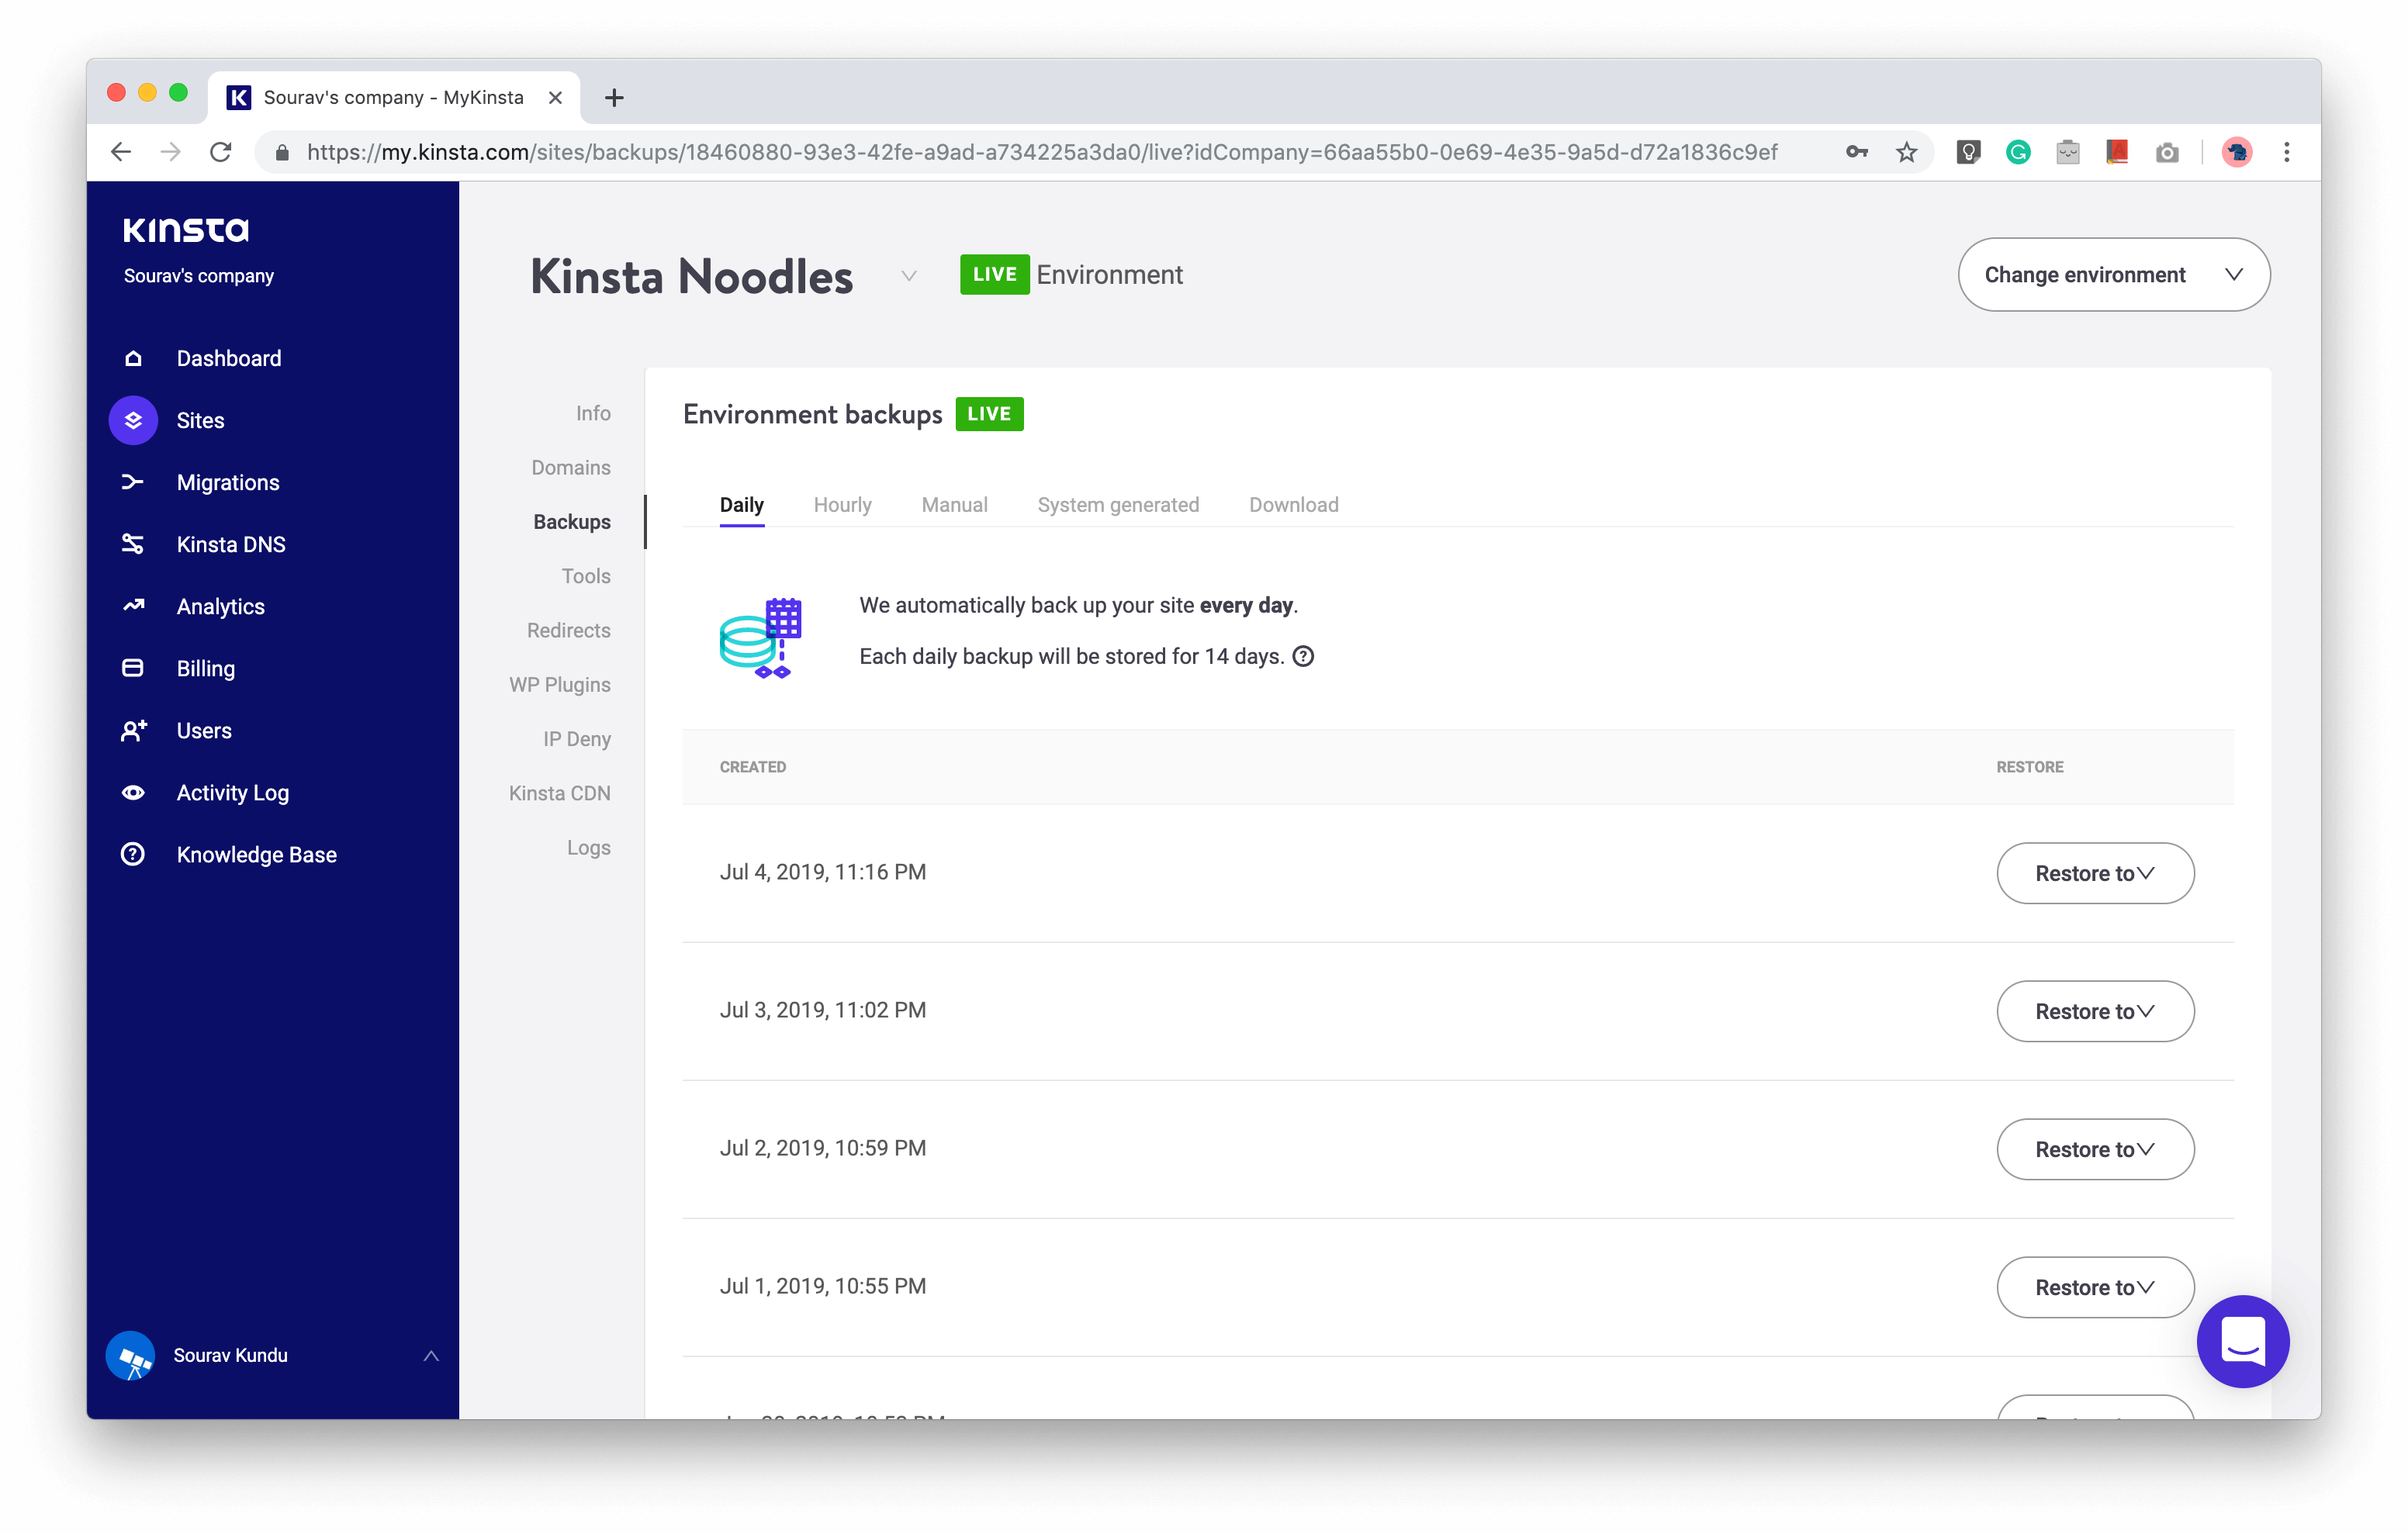This screenshot has width=2408, height=1534.
Task: Click the help icon beside 14 days
Action: 1303,656
